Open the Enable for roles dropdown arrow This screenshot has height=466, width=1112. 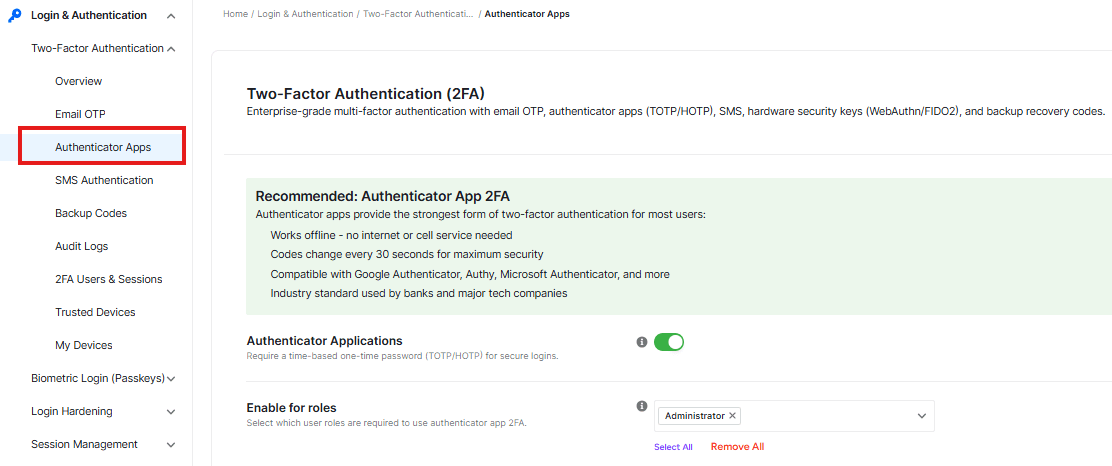(921, 416)
